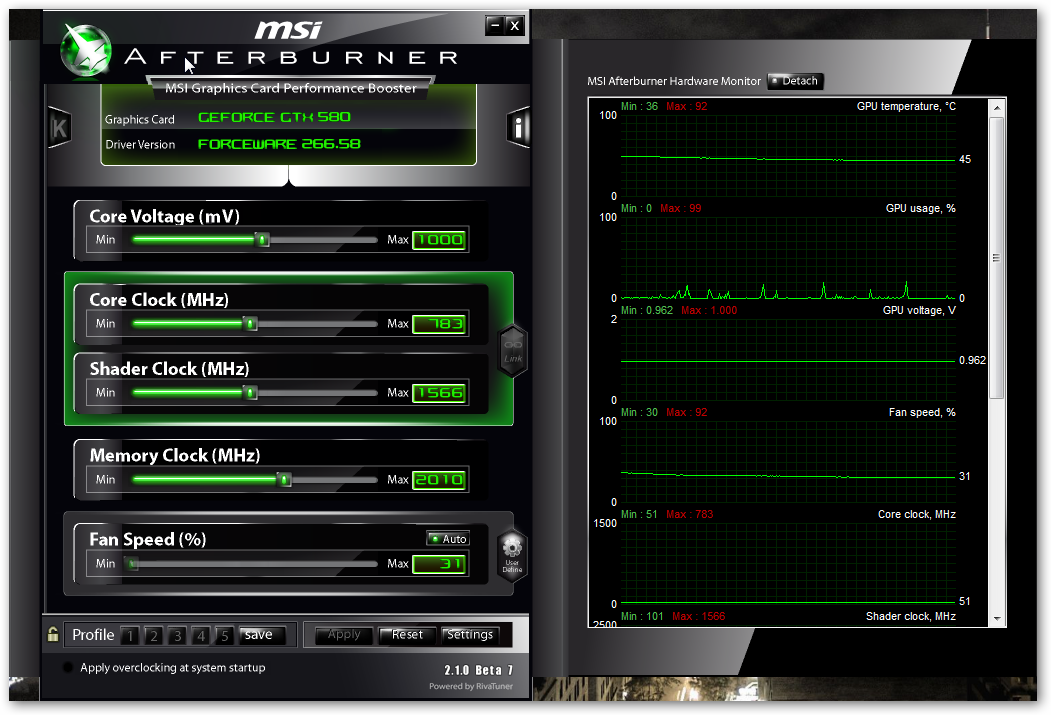The height and width of the screenshot is (715, 1051).
Task: Click the Core Voltage slider handle
Action: pos(263,240)
